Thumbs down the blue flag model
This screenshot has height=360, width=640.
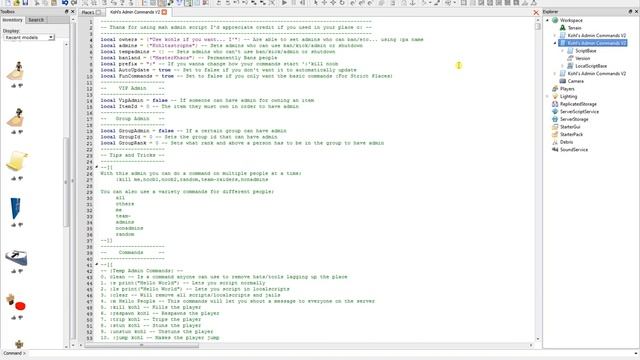pos(20,225)
